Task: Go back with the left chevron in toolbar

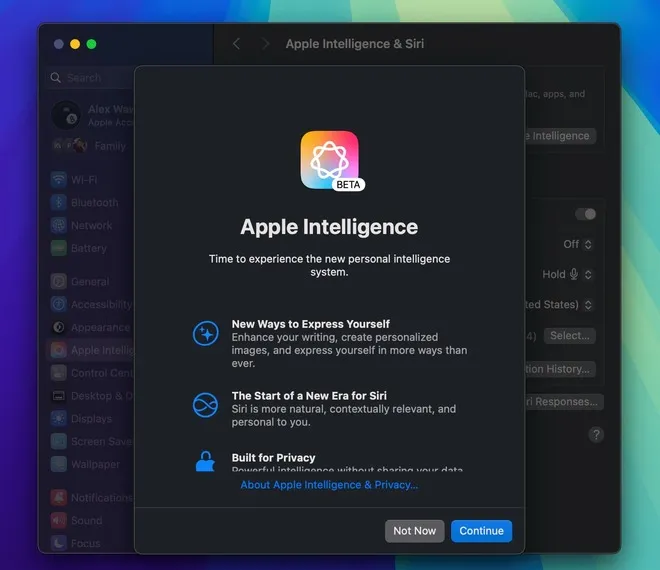Action: coord(237,44)
